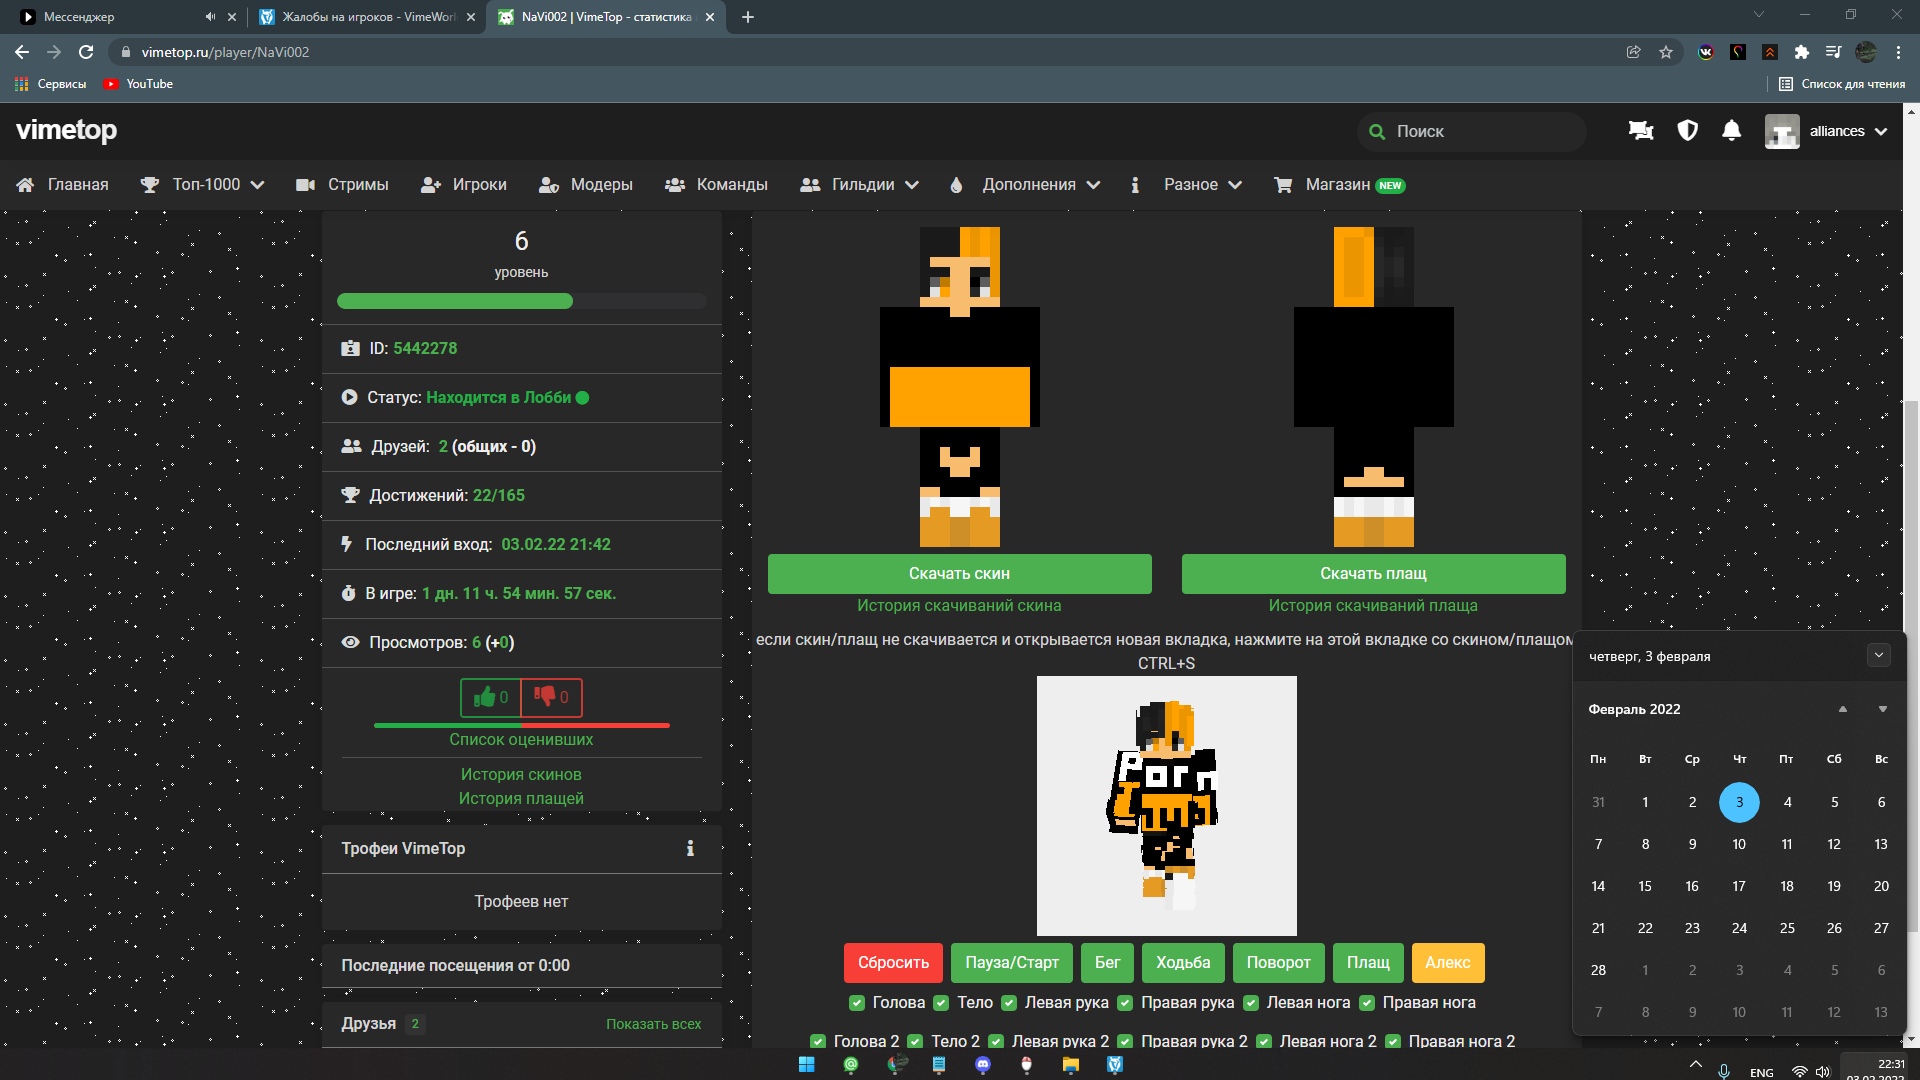The height and width of the screenshot is (1080, 1920).
Task: Toggle the Правая нога checkbox
Action: 1367,1003
